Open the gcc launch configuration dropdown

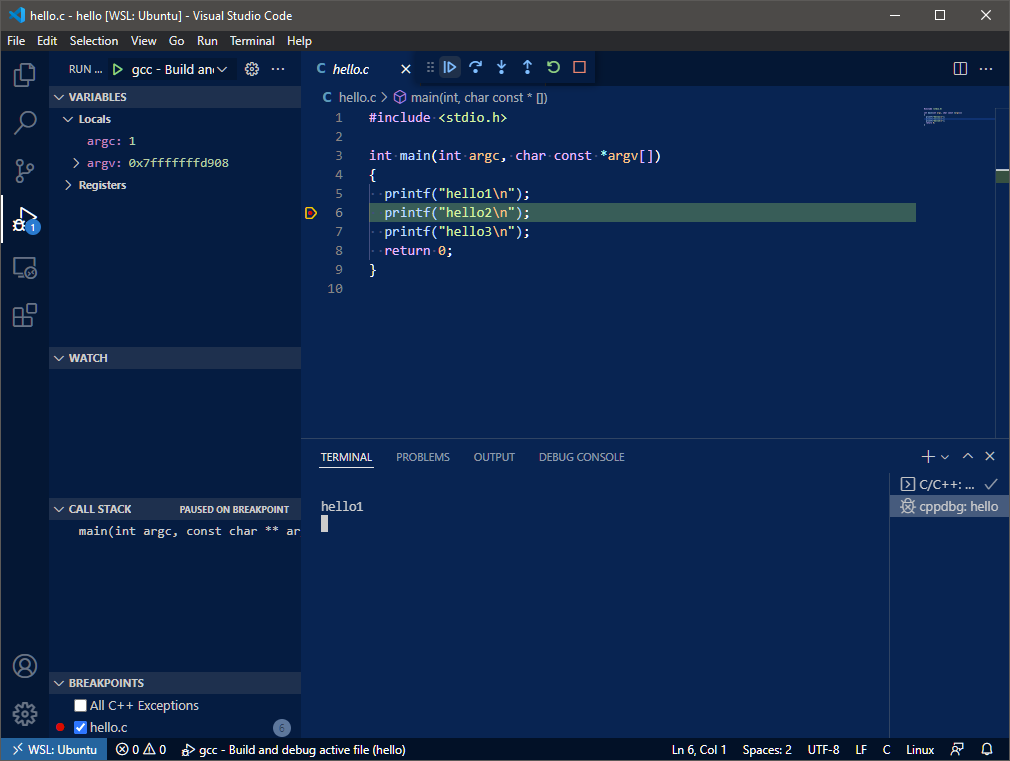179,69
